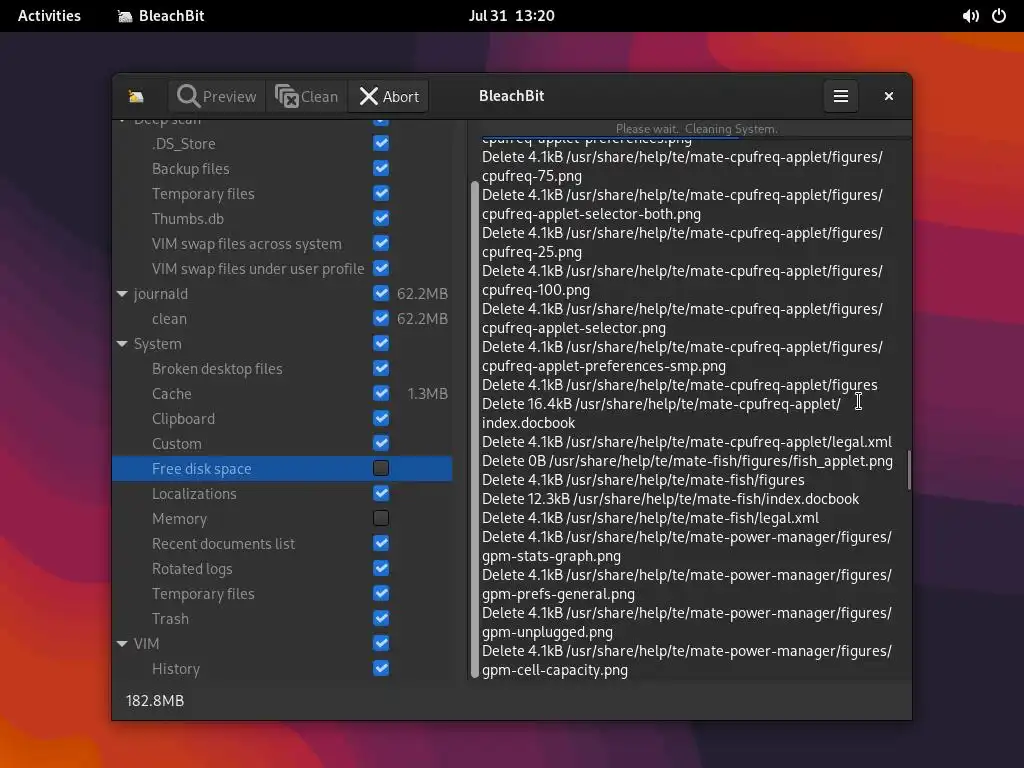Click the log output scrollbar thumb

[908, 470]
